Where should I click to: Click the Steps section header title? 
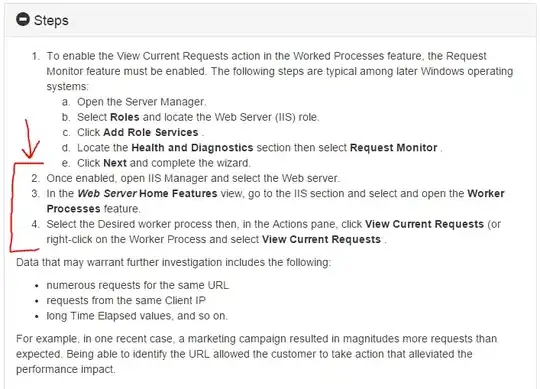pyautogui.click(x=51, y=20)
